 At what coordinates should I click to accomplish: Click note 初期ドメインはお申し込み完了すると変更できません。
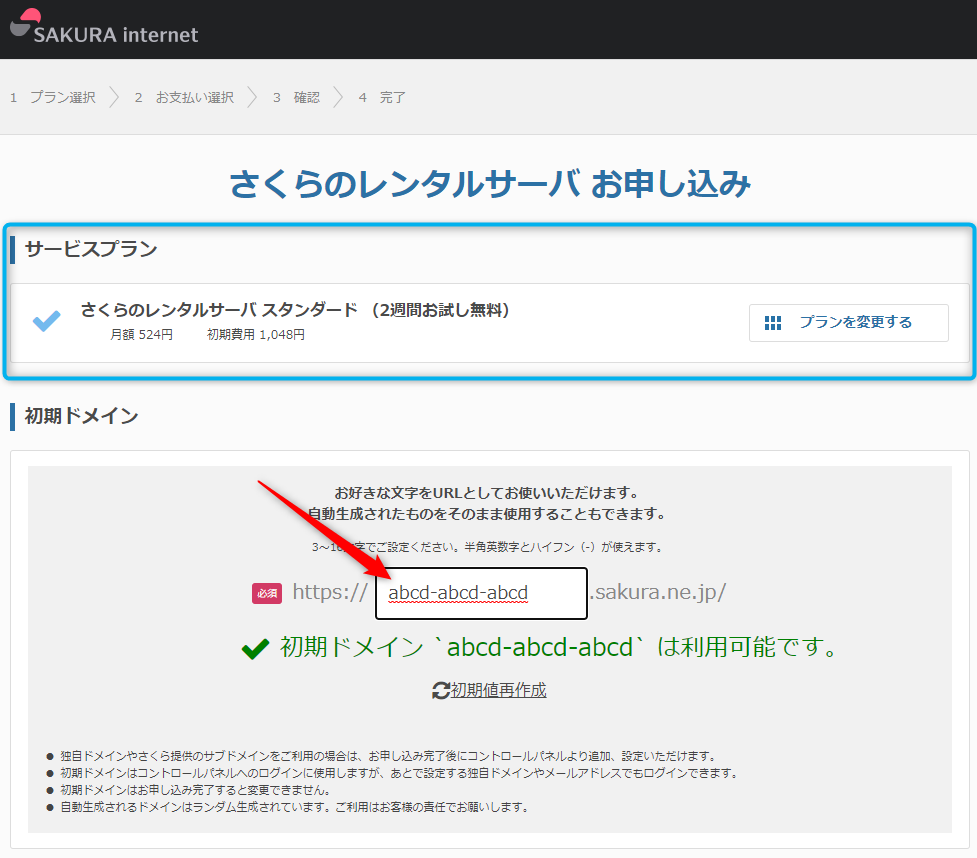[195, 790]
